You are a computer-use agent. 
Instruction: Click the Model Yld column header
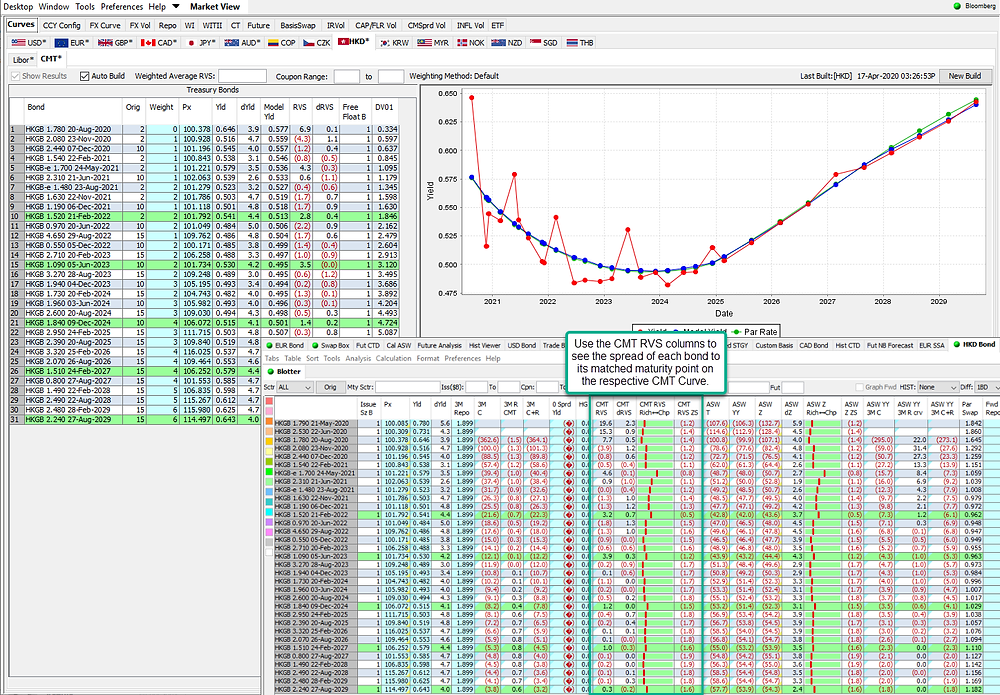tap(274, 112)
